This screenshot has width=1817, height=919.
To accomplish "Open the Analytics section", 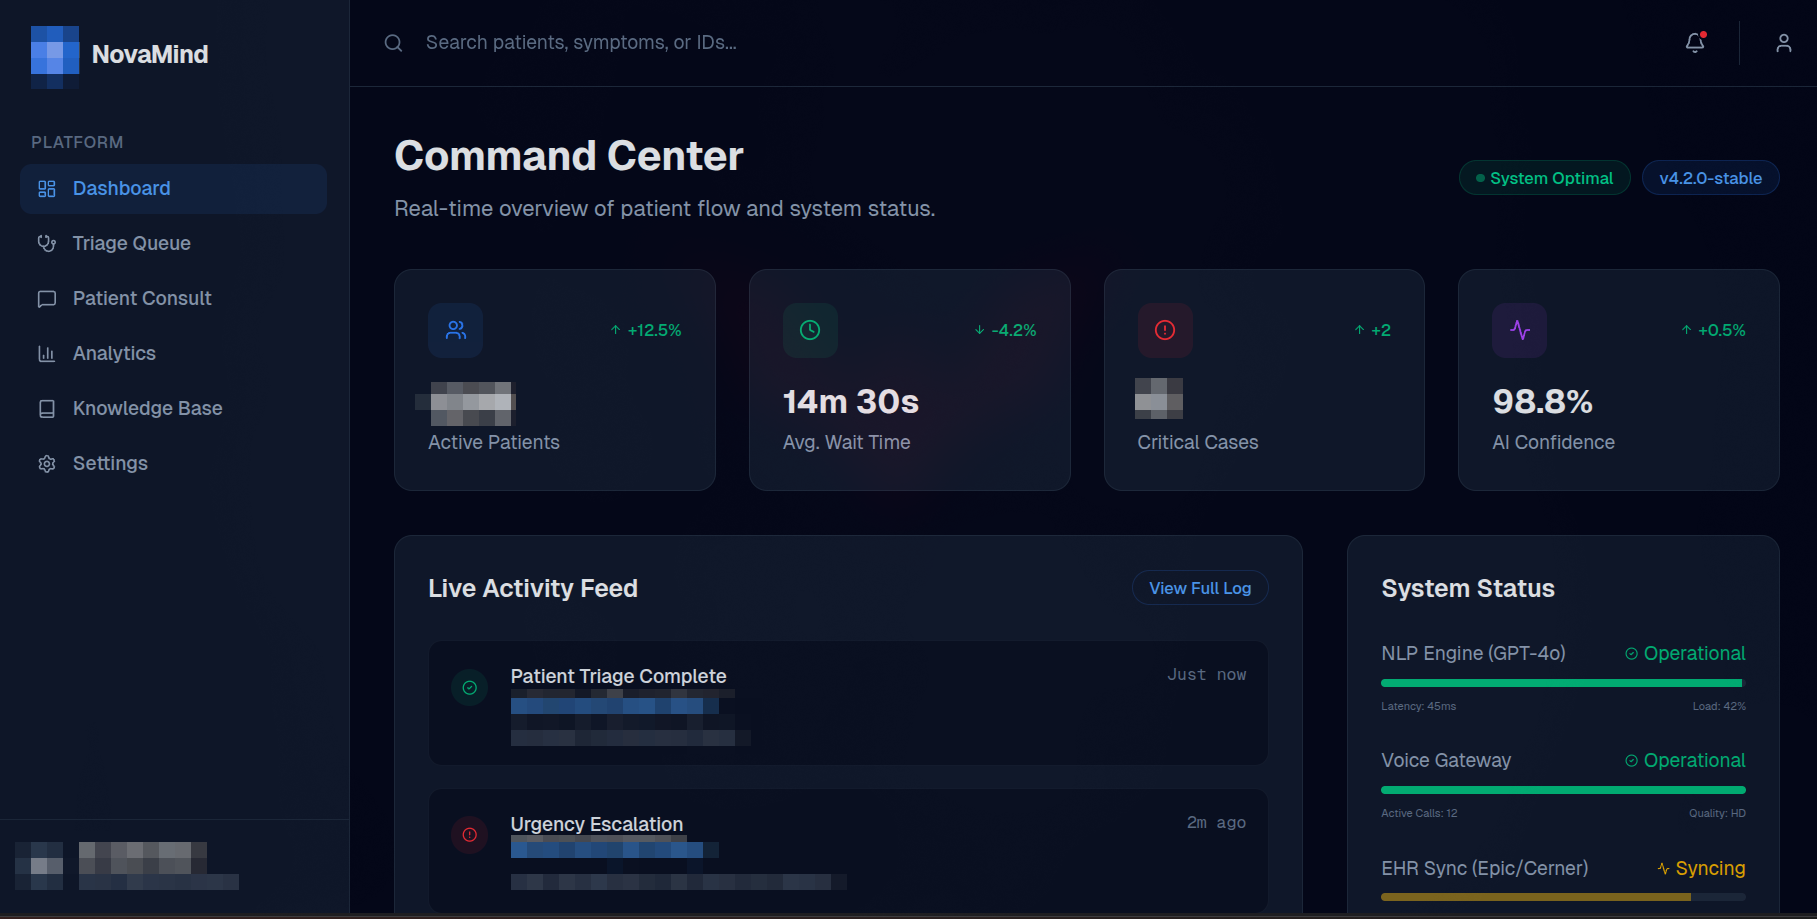I will point(173,354).
